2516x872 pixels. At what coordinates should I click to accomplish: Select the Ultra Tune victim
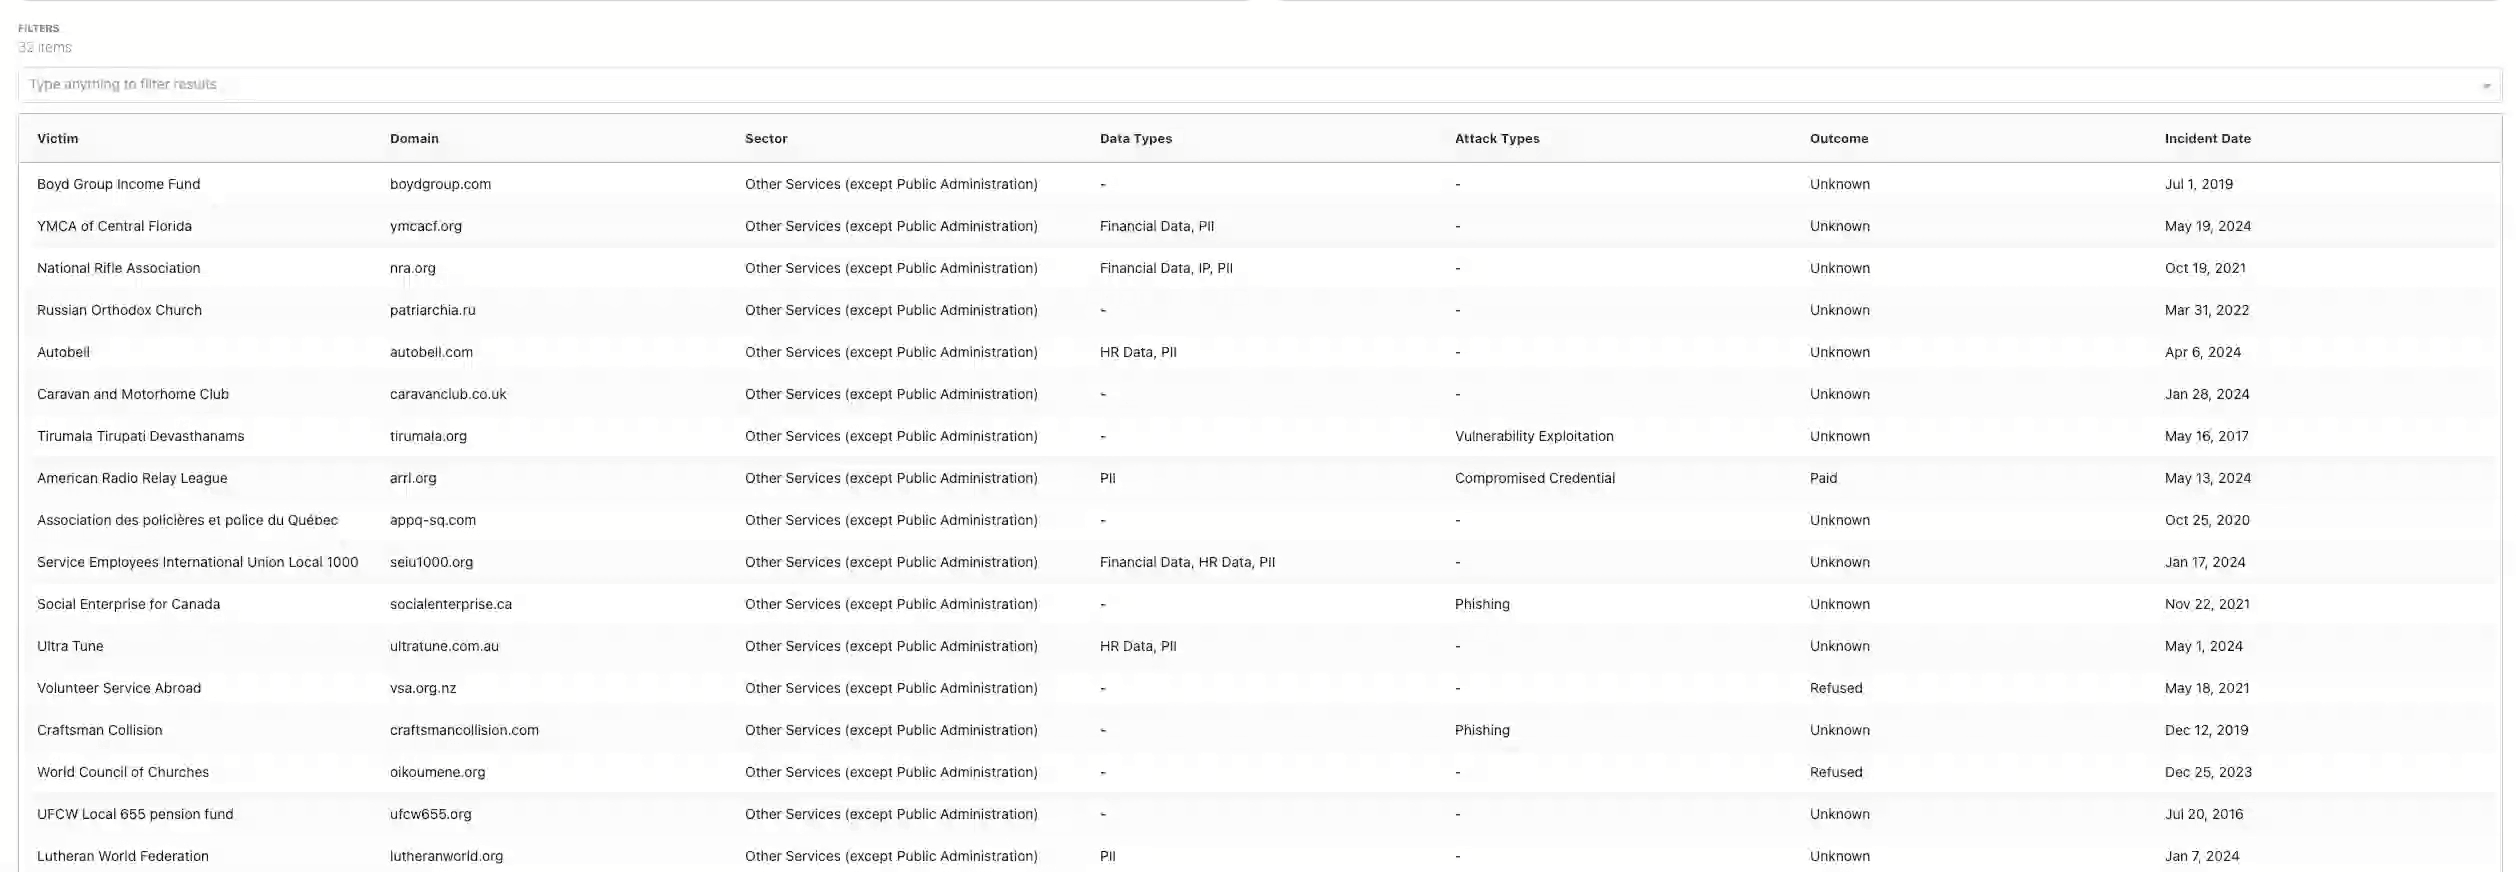click(70, 646)
